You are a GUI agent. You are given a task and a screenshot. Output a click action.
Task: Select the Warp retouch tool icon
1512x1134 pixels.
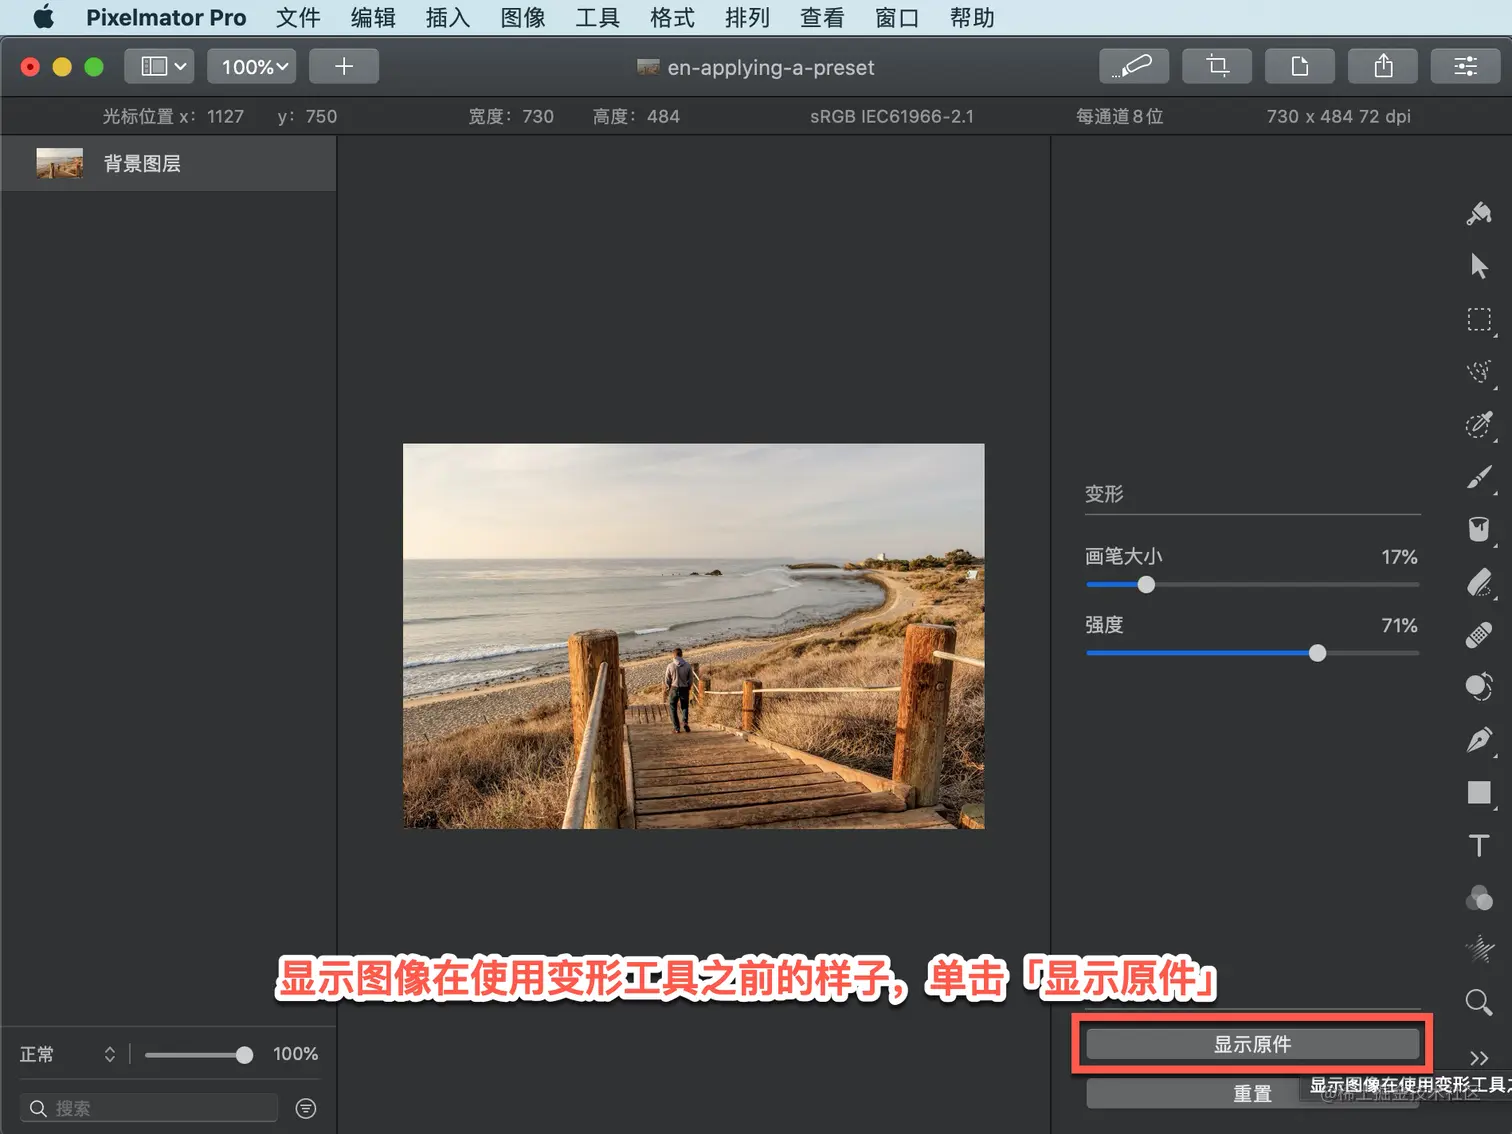click(x=1479, y=687)
